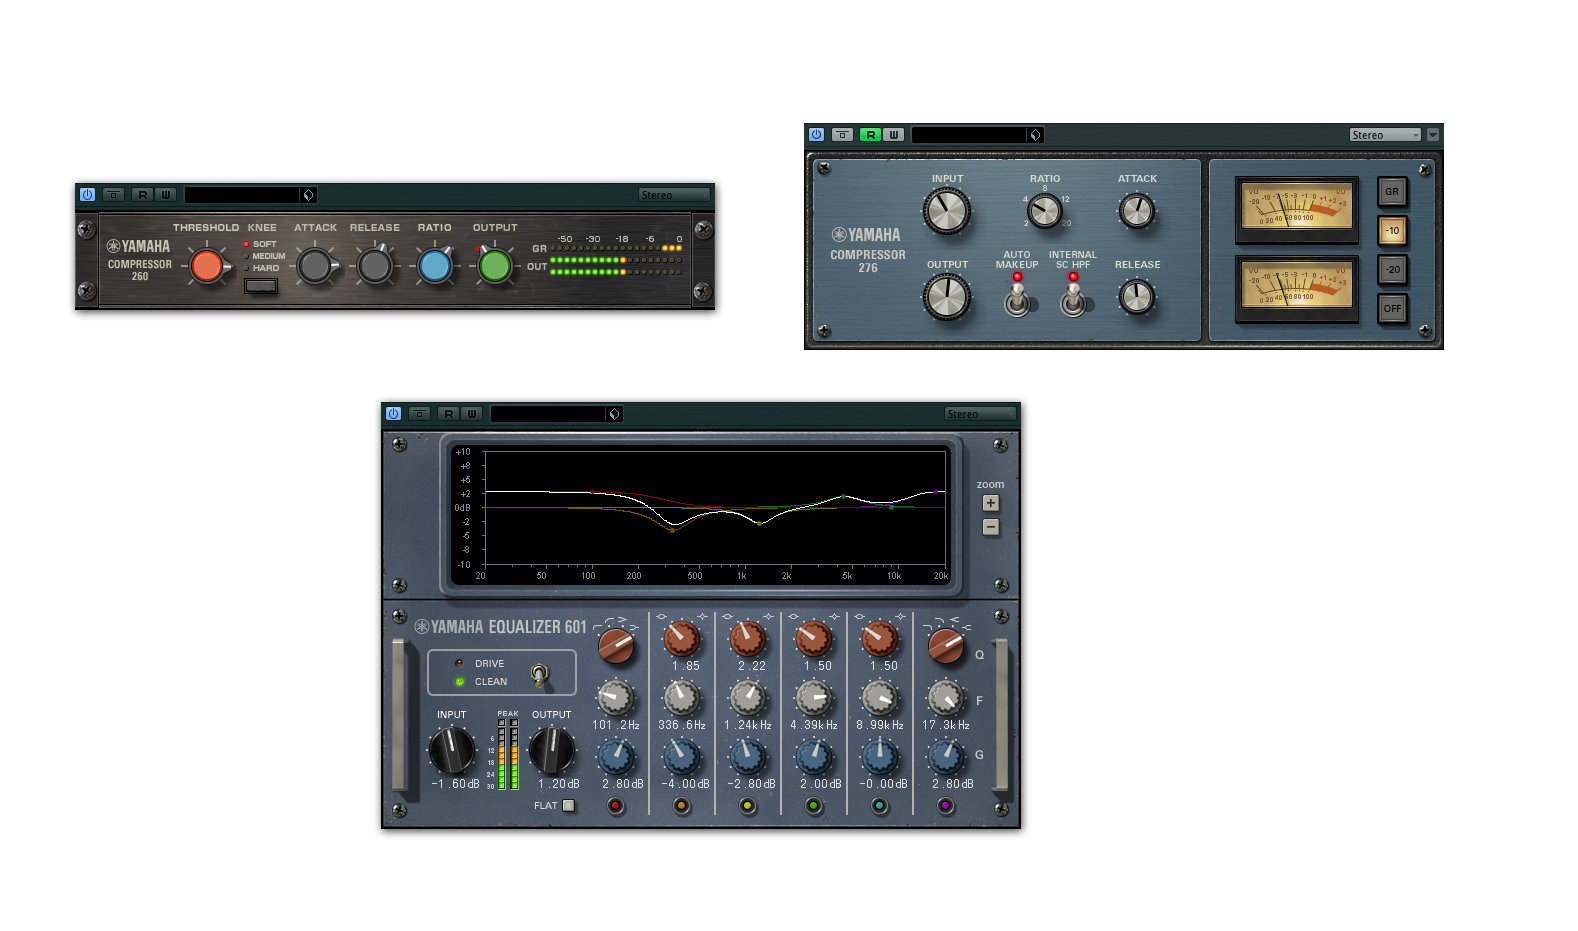Open the preset browser icon on Compressor 260
Viewport: 1578px width, 931px height.
[309, 195]
